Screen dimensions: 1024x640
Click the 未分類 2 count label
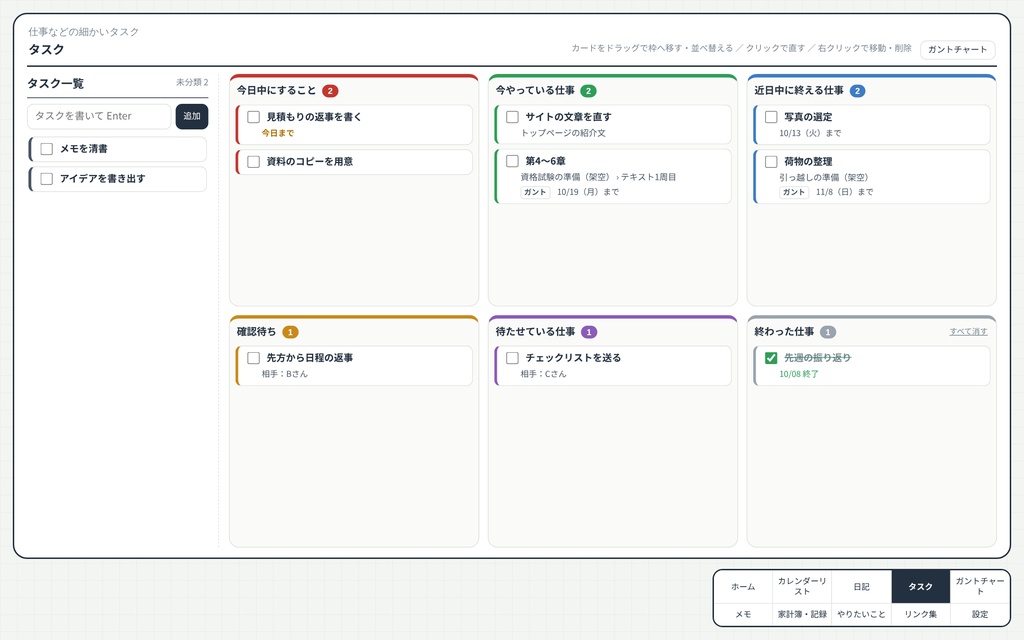coord(192,82)
